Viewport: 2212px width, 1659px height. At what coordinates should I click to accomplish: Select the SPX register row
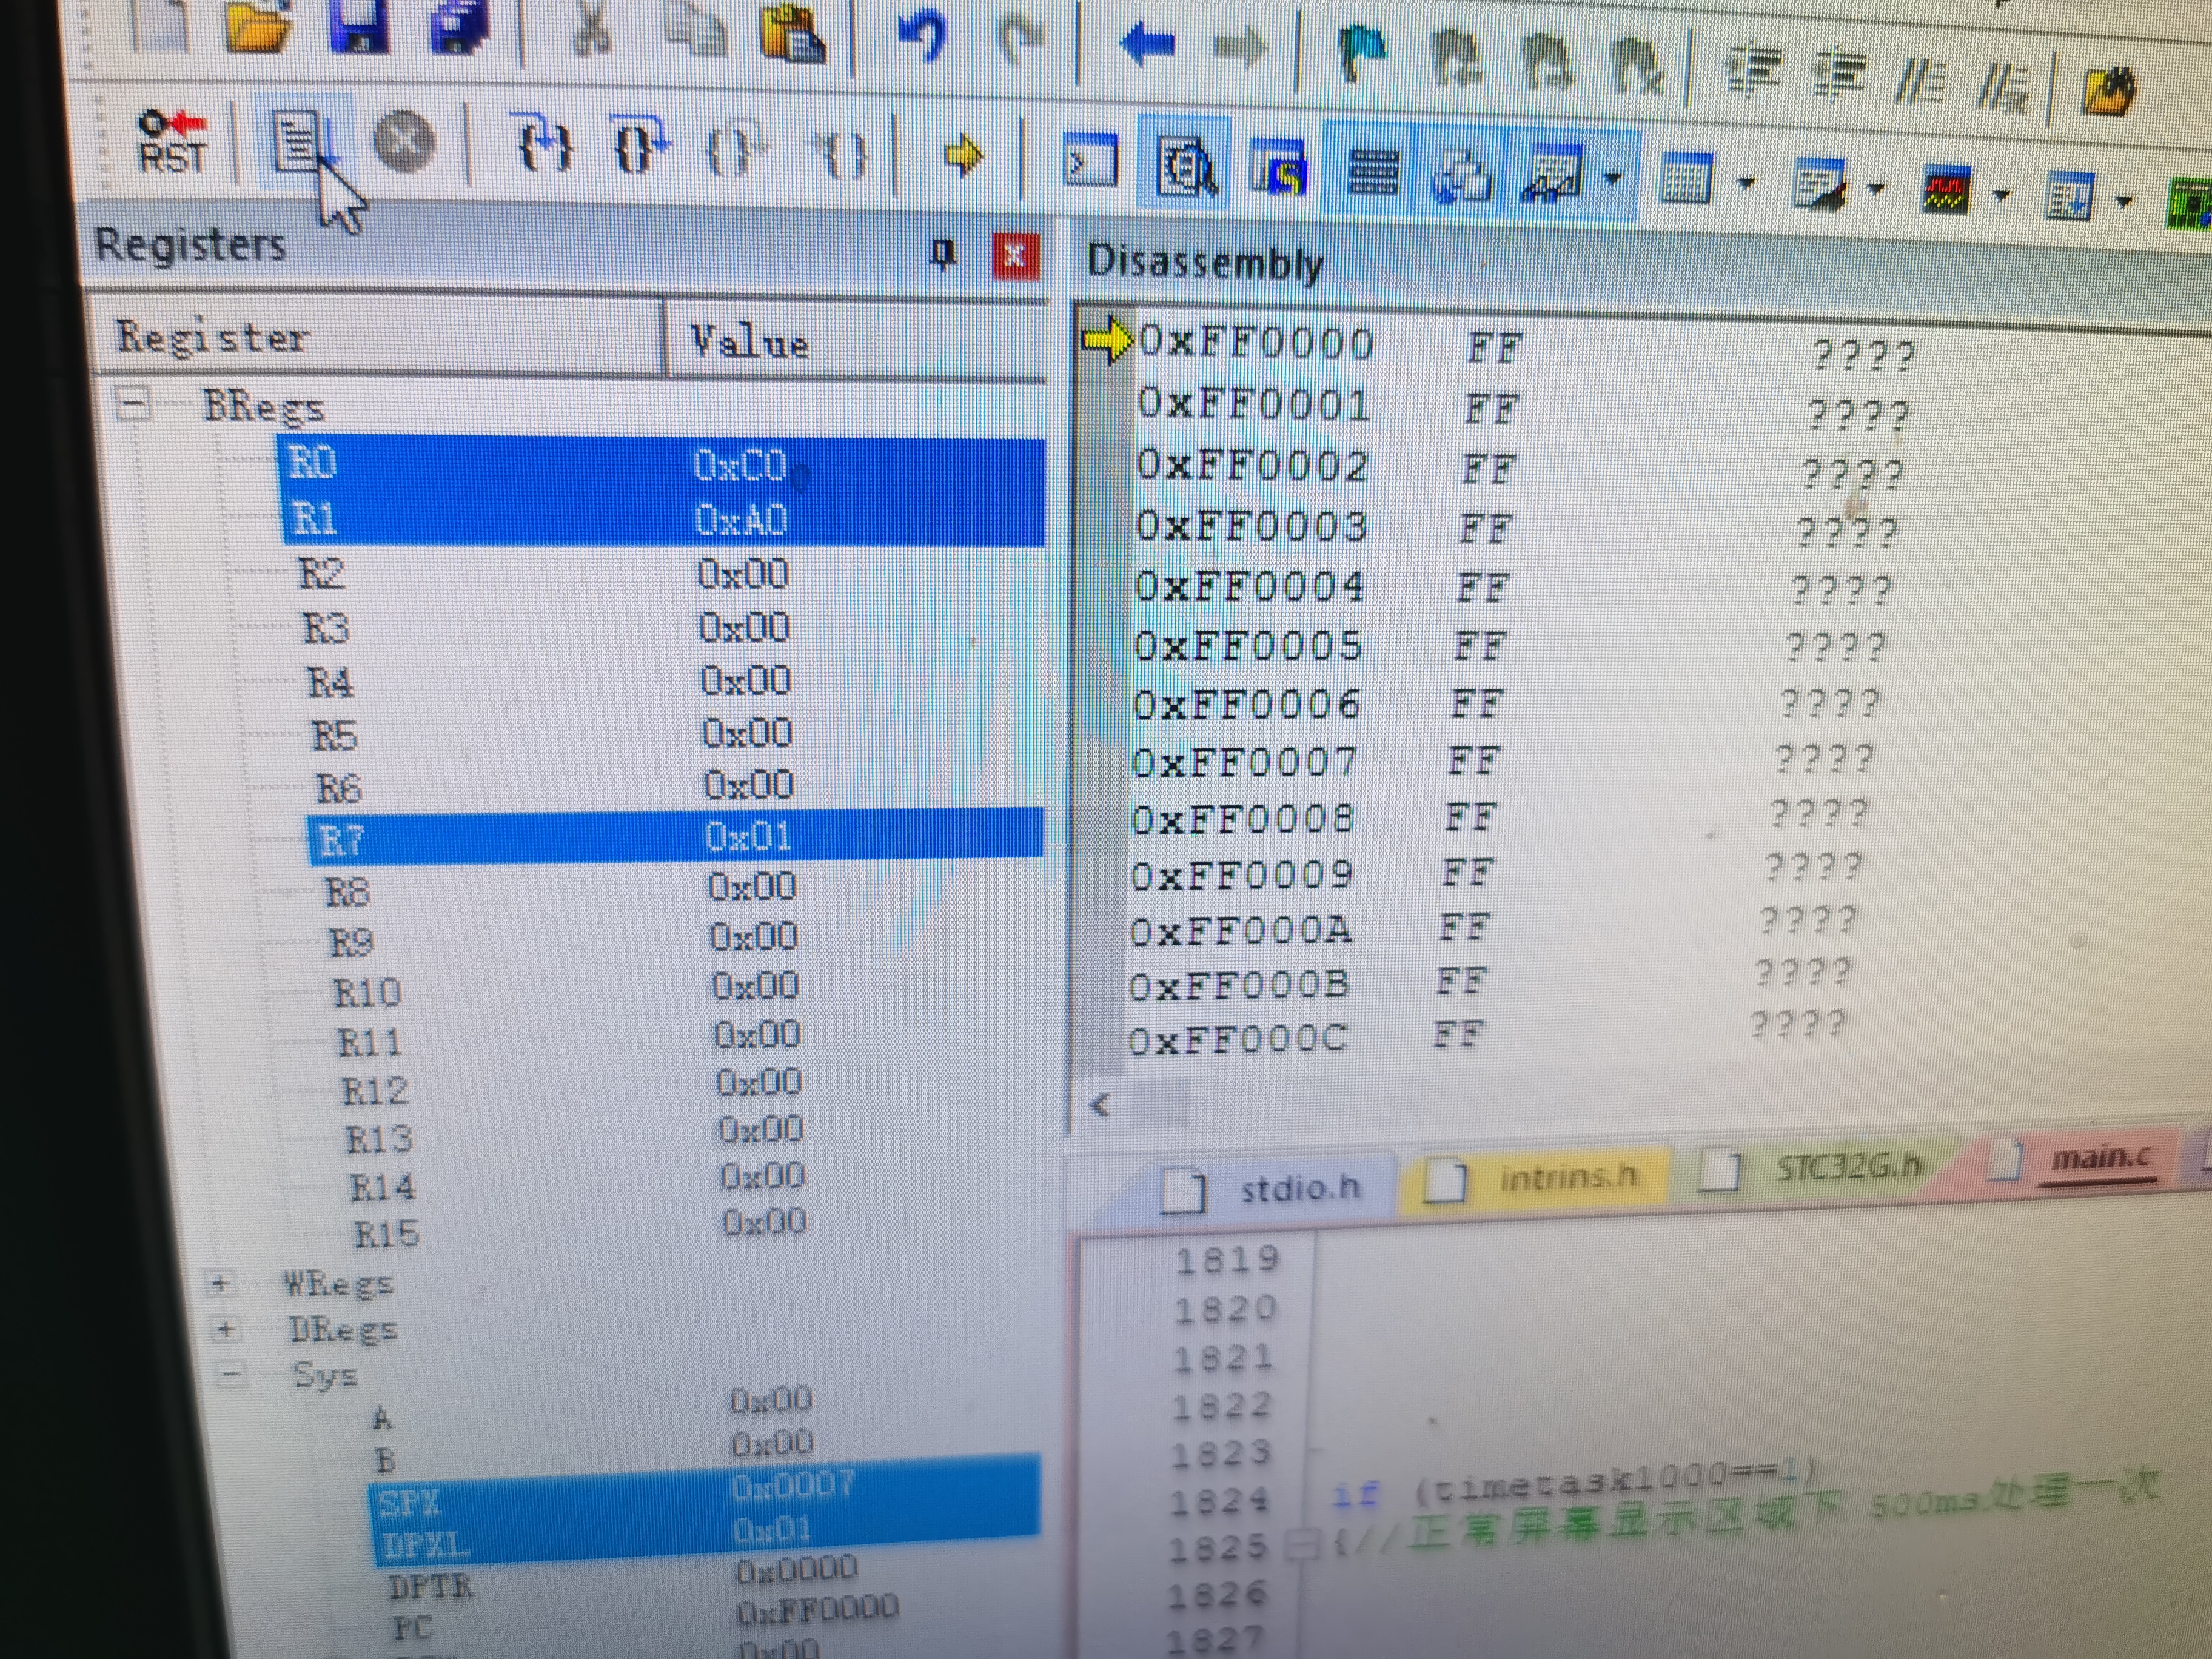click(x=705, y=1489)
